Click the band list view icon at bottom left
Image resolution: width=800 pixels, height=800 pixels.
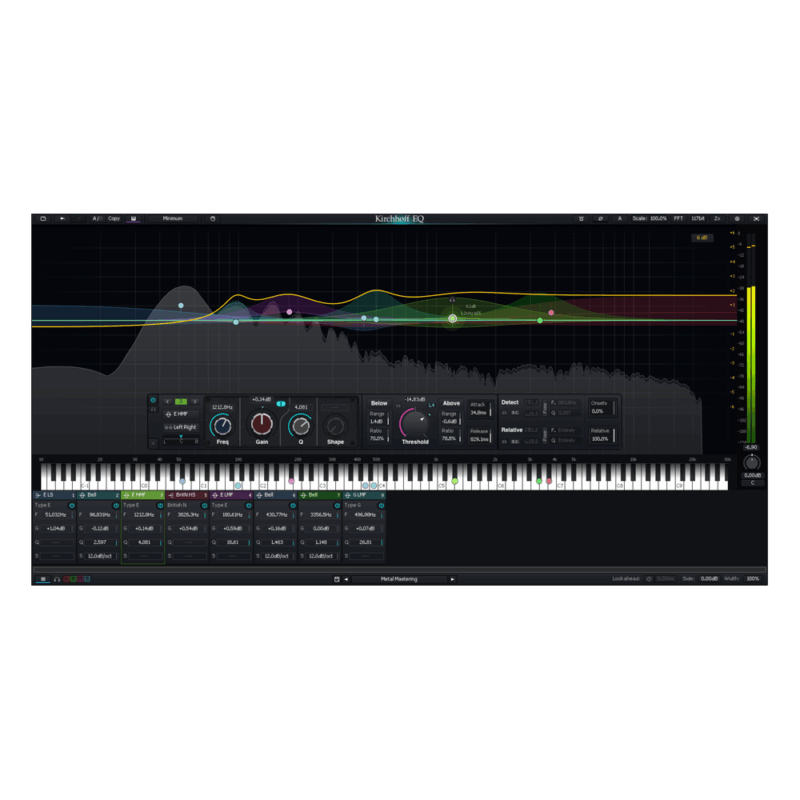point(43,579)
